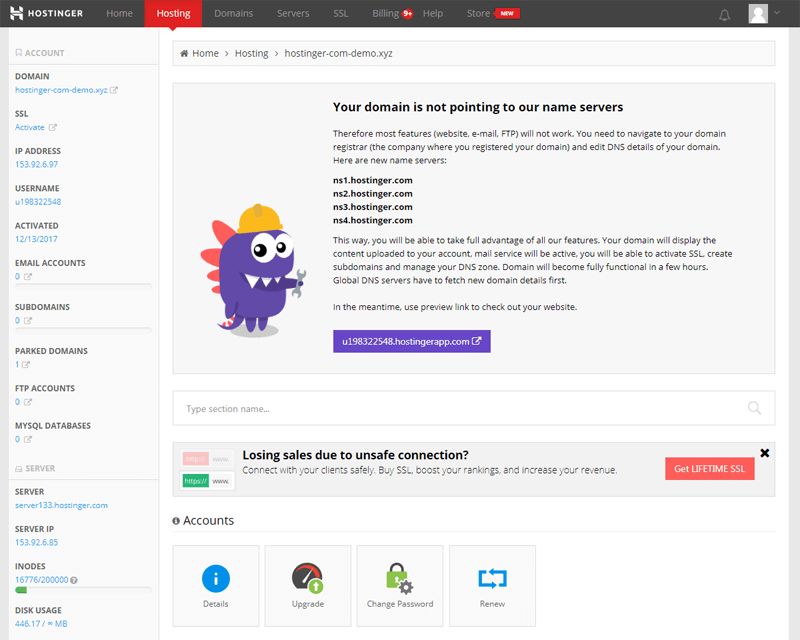800x640 pixels.
Task: Open the Details account icon
Action: (215, 578)
